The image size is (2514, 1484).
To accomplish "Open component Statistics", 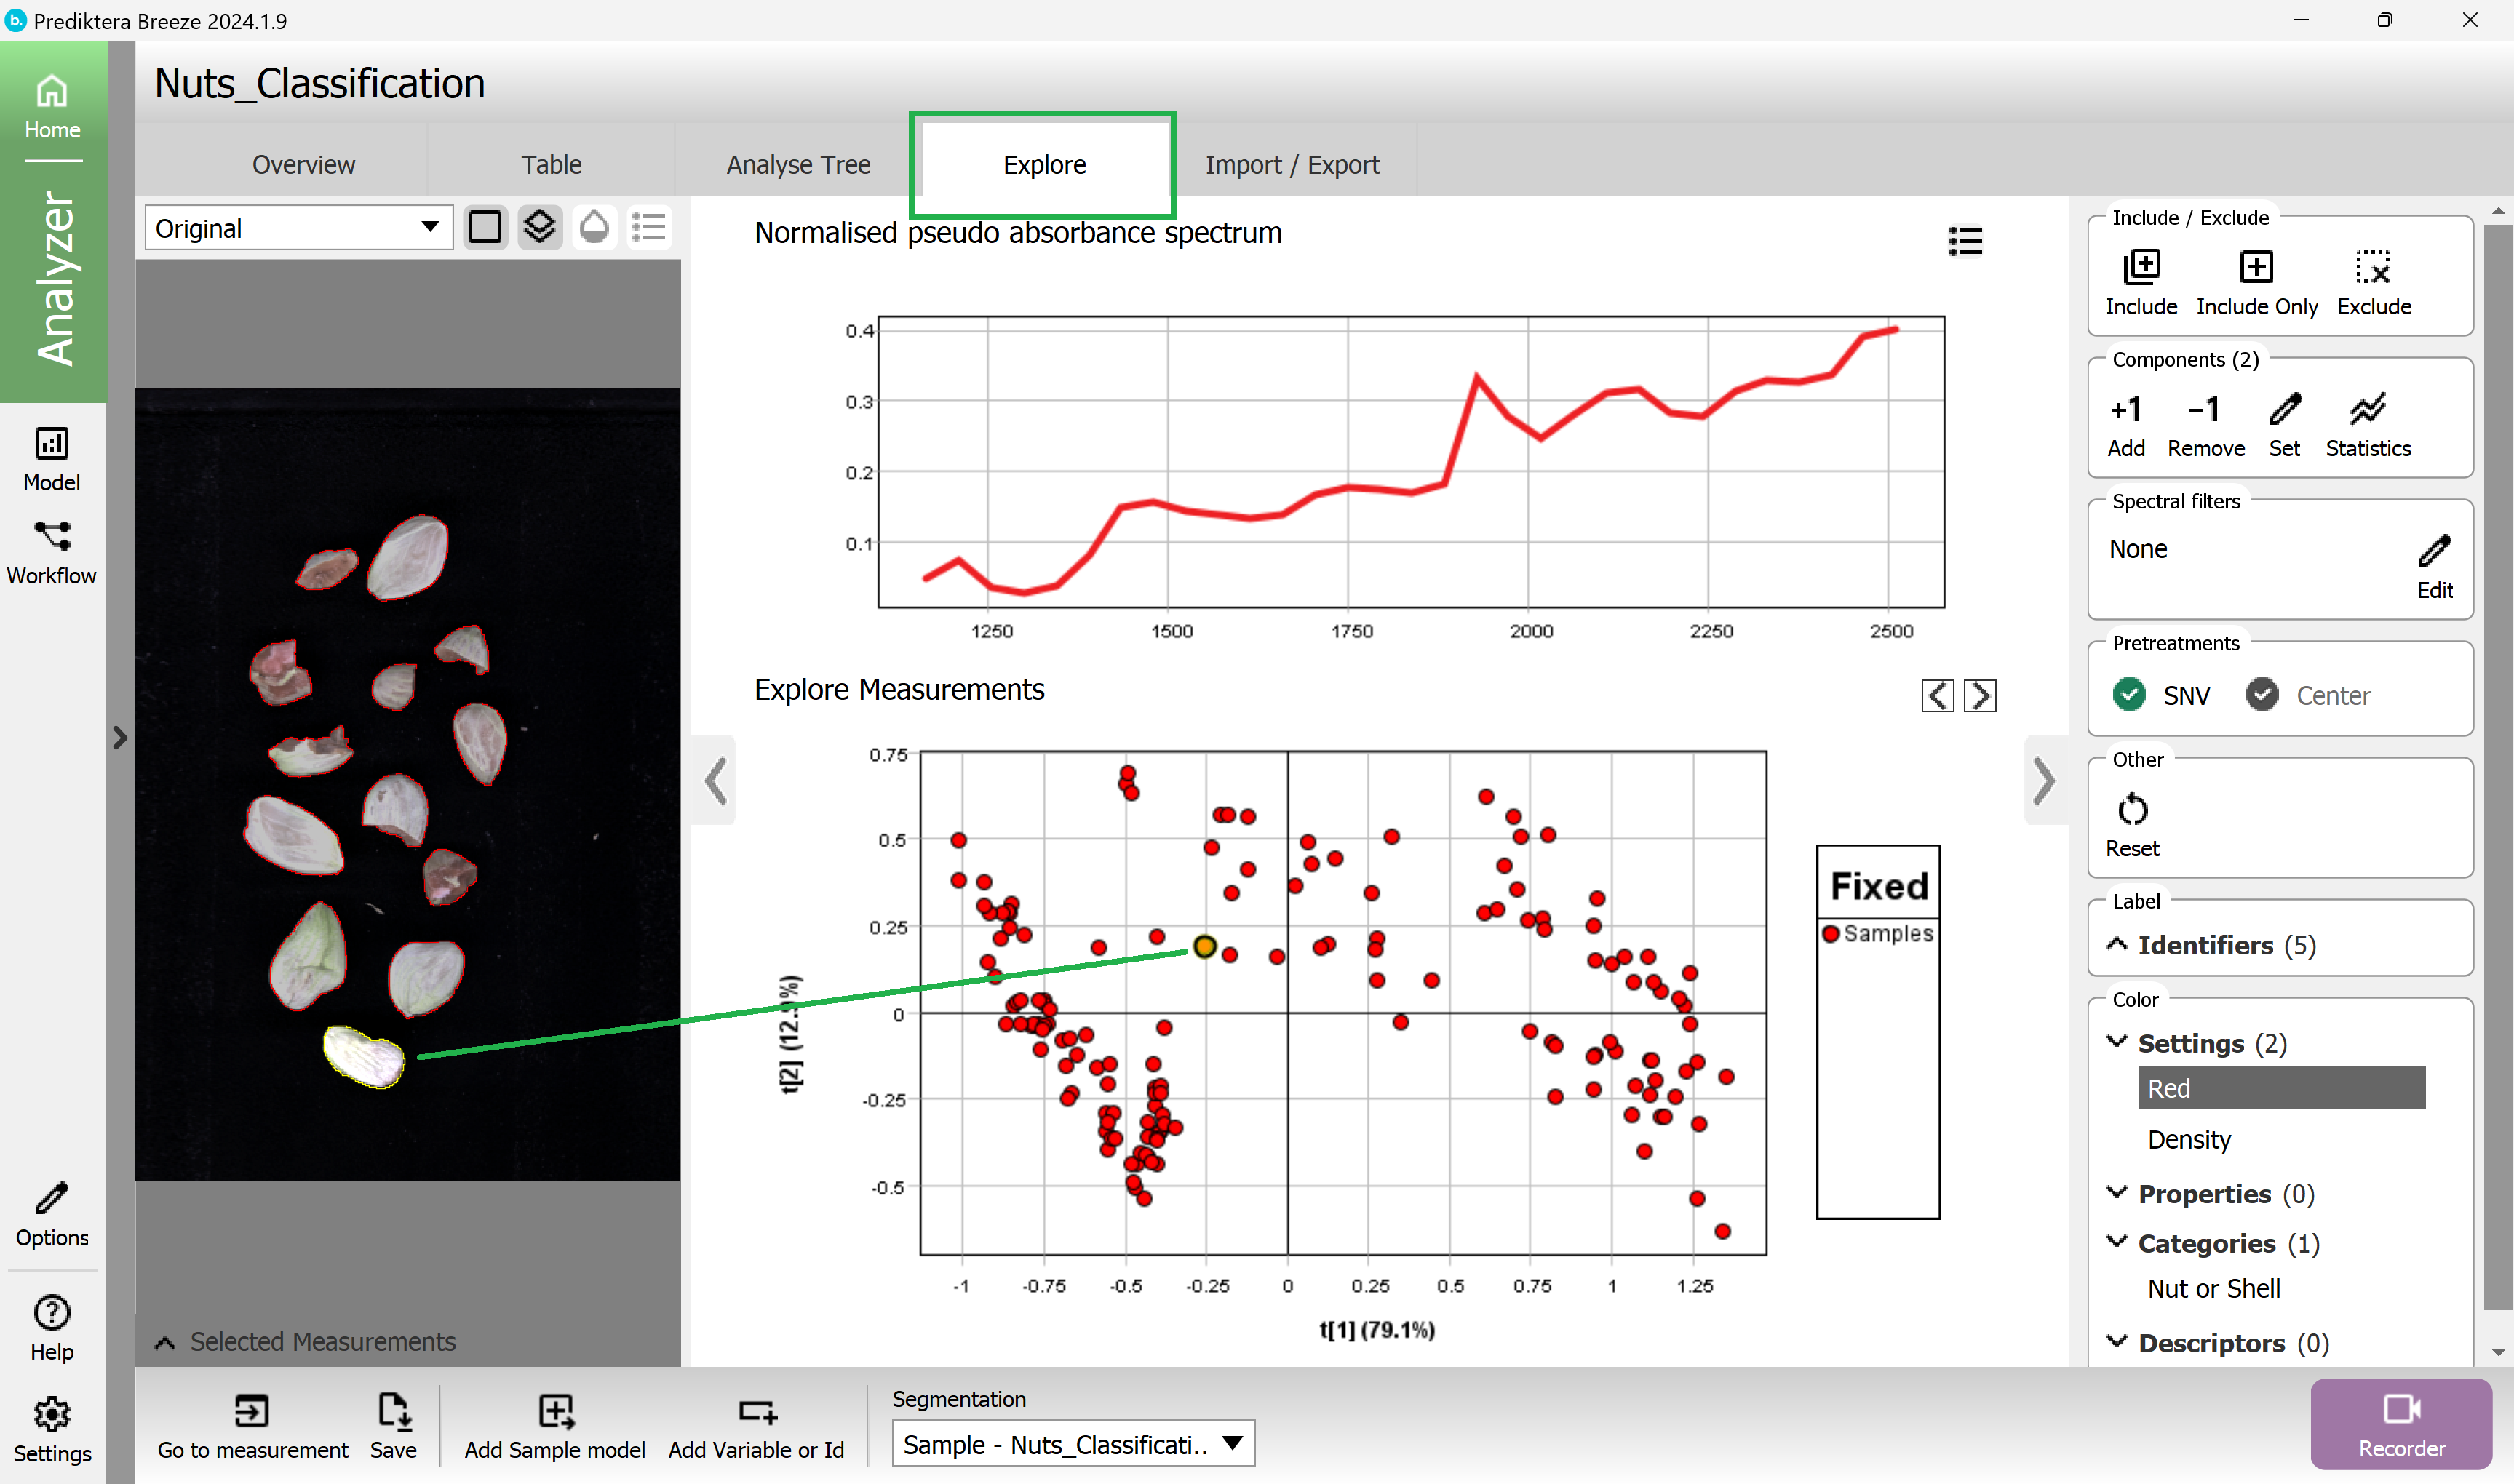I will 2367,409.
